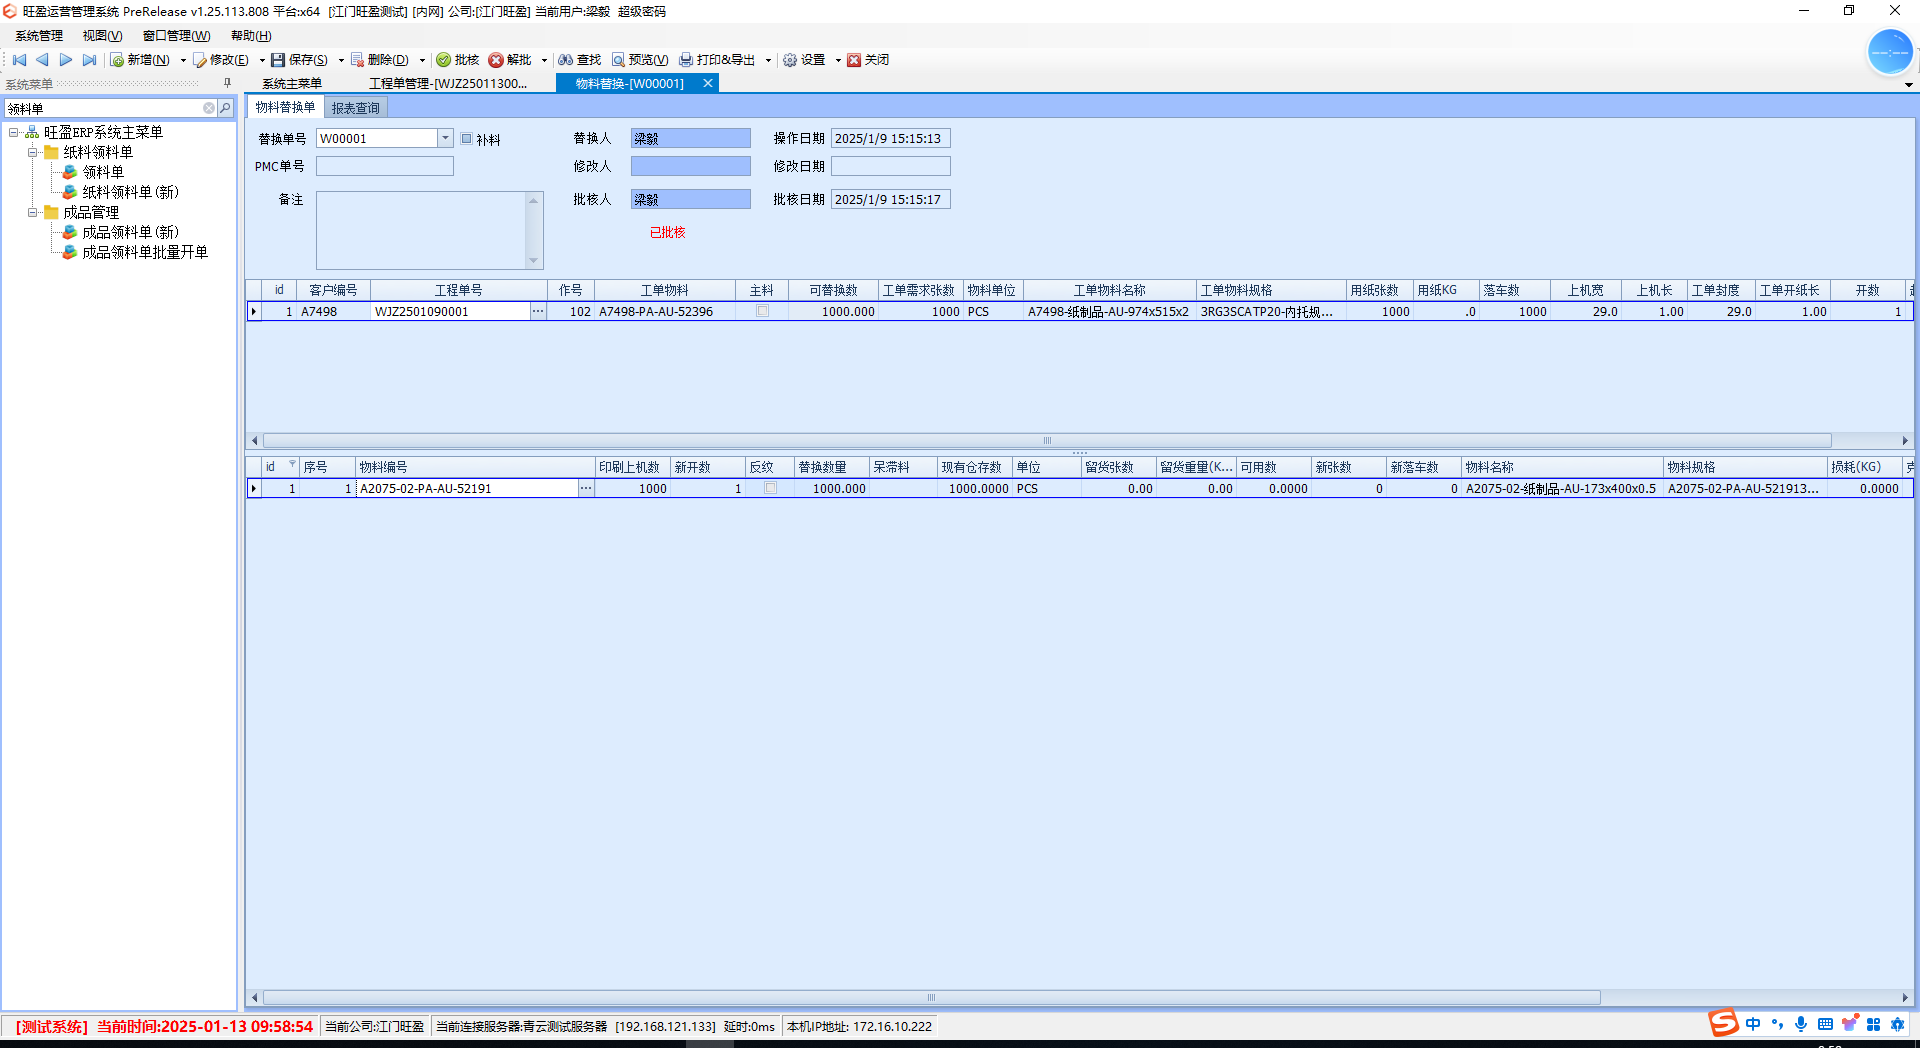Click the 预览(V) preview button

click(640, 60)
